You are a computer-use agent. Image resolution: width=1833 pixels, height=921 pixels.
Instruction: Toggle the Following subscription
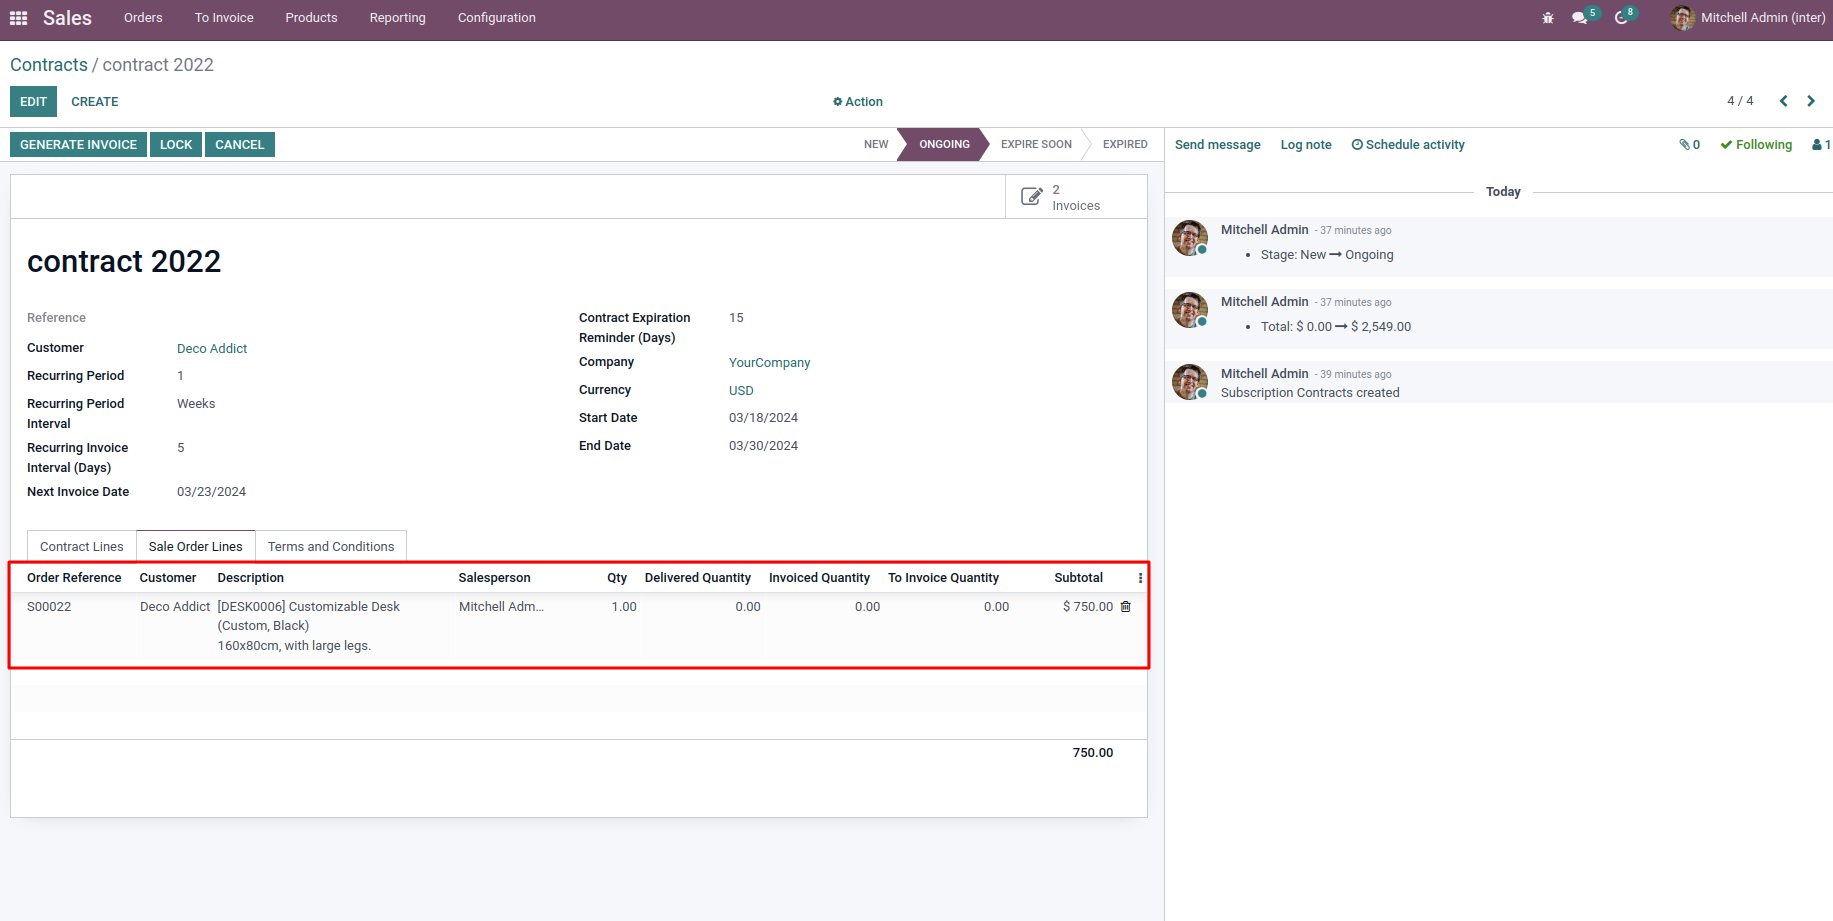[x=1756, y=145]
